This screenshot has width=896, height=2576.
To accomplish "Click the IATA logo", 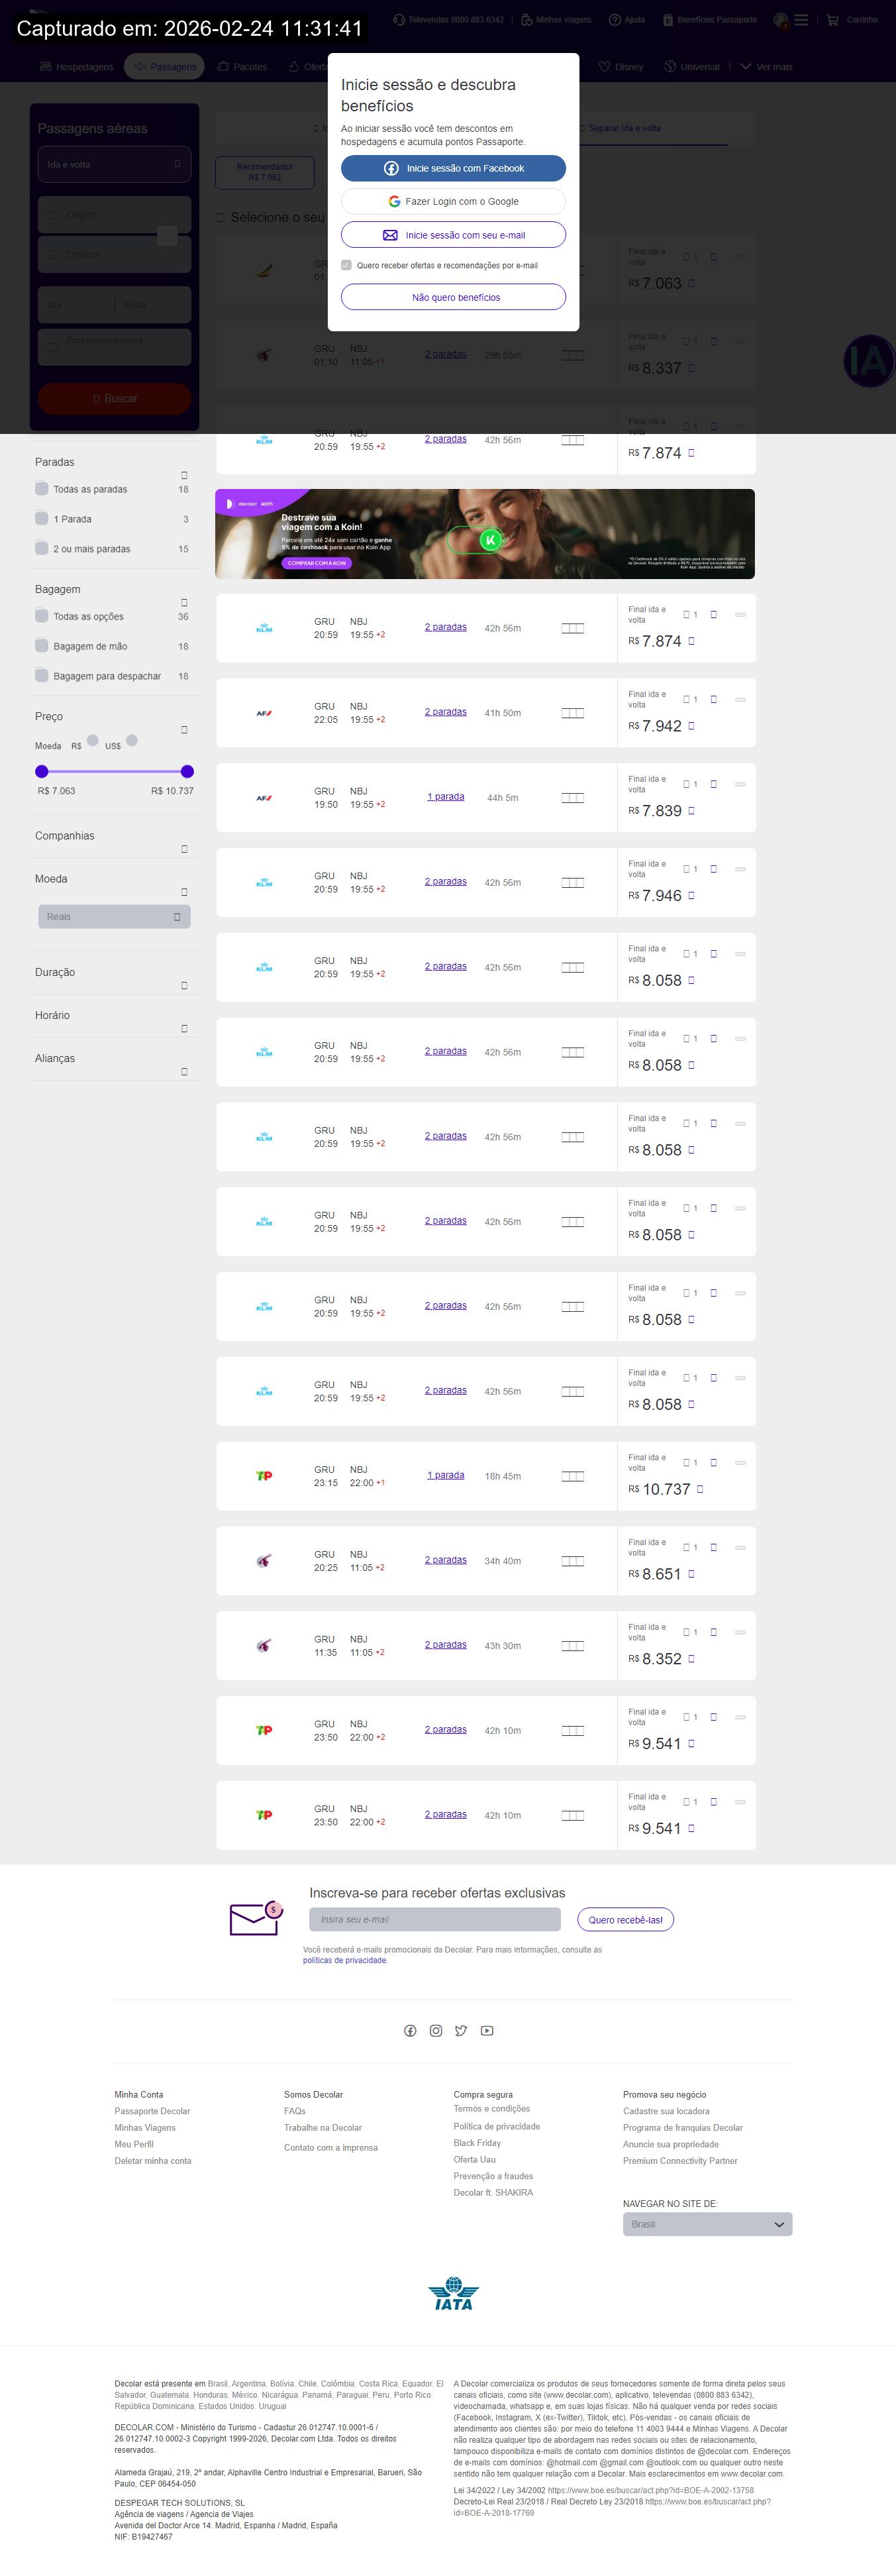I will [453, 2293].
